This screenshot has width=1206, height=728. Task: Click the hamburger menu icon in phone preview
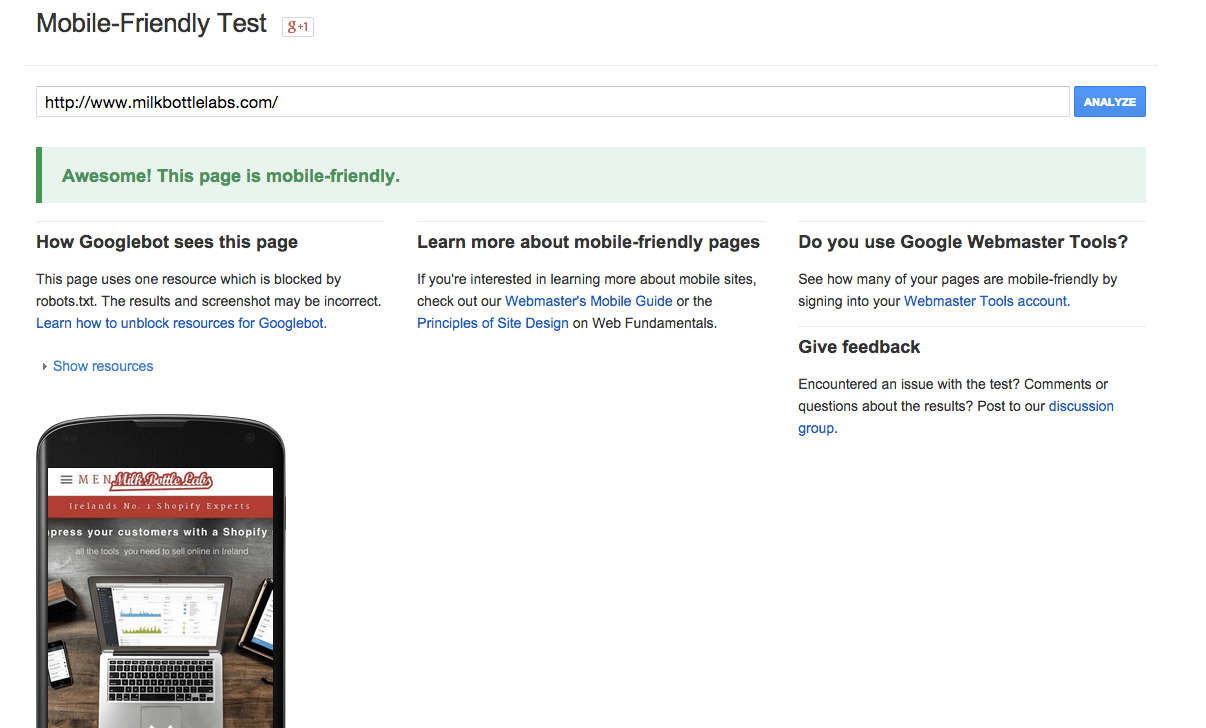(67, 480)
